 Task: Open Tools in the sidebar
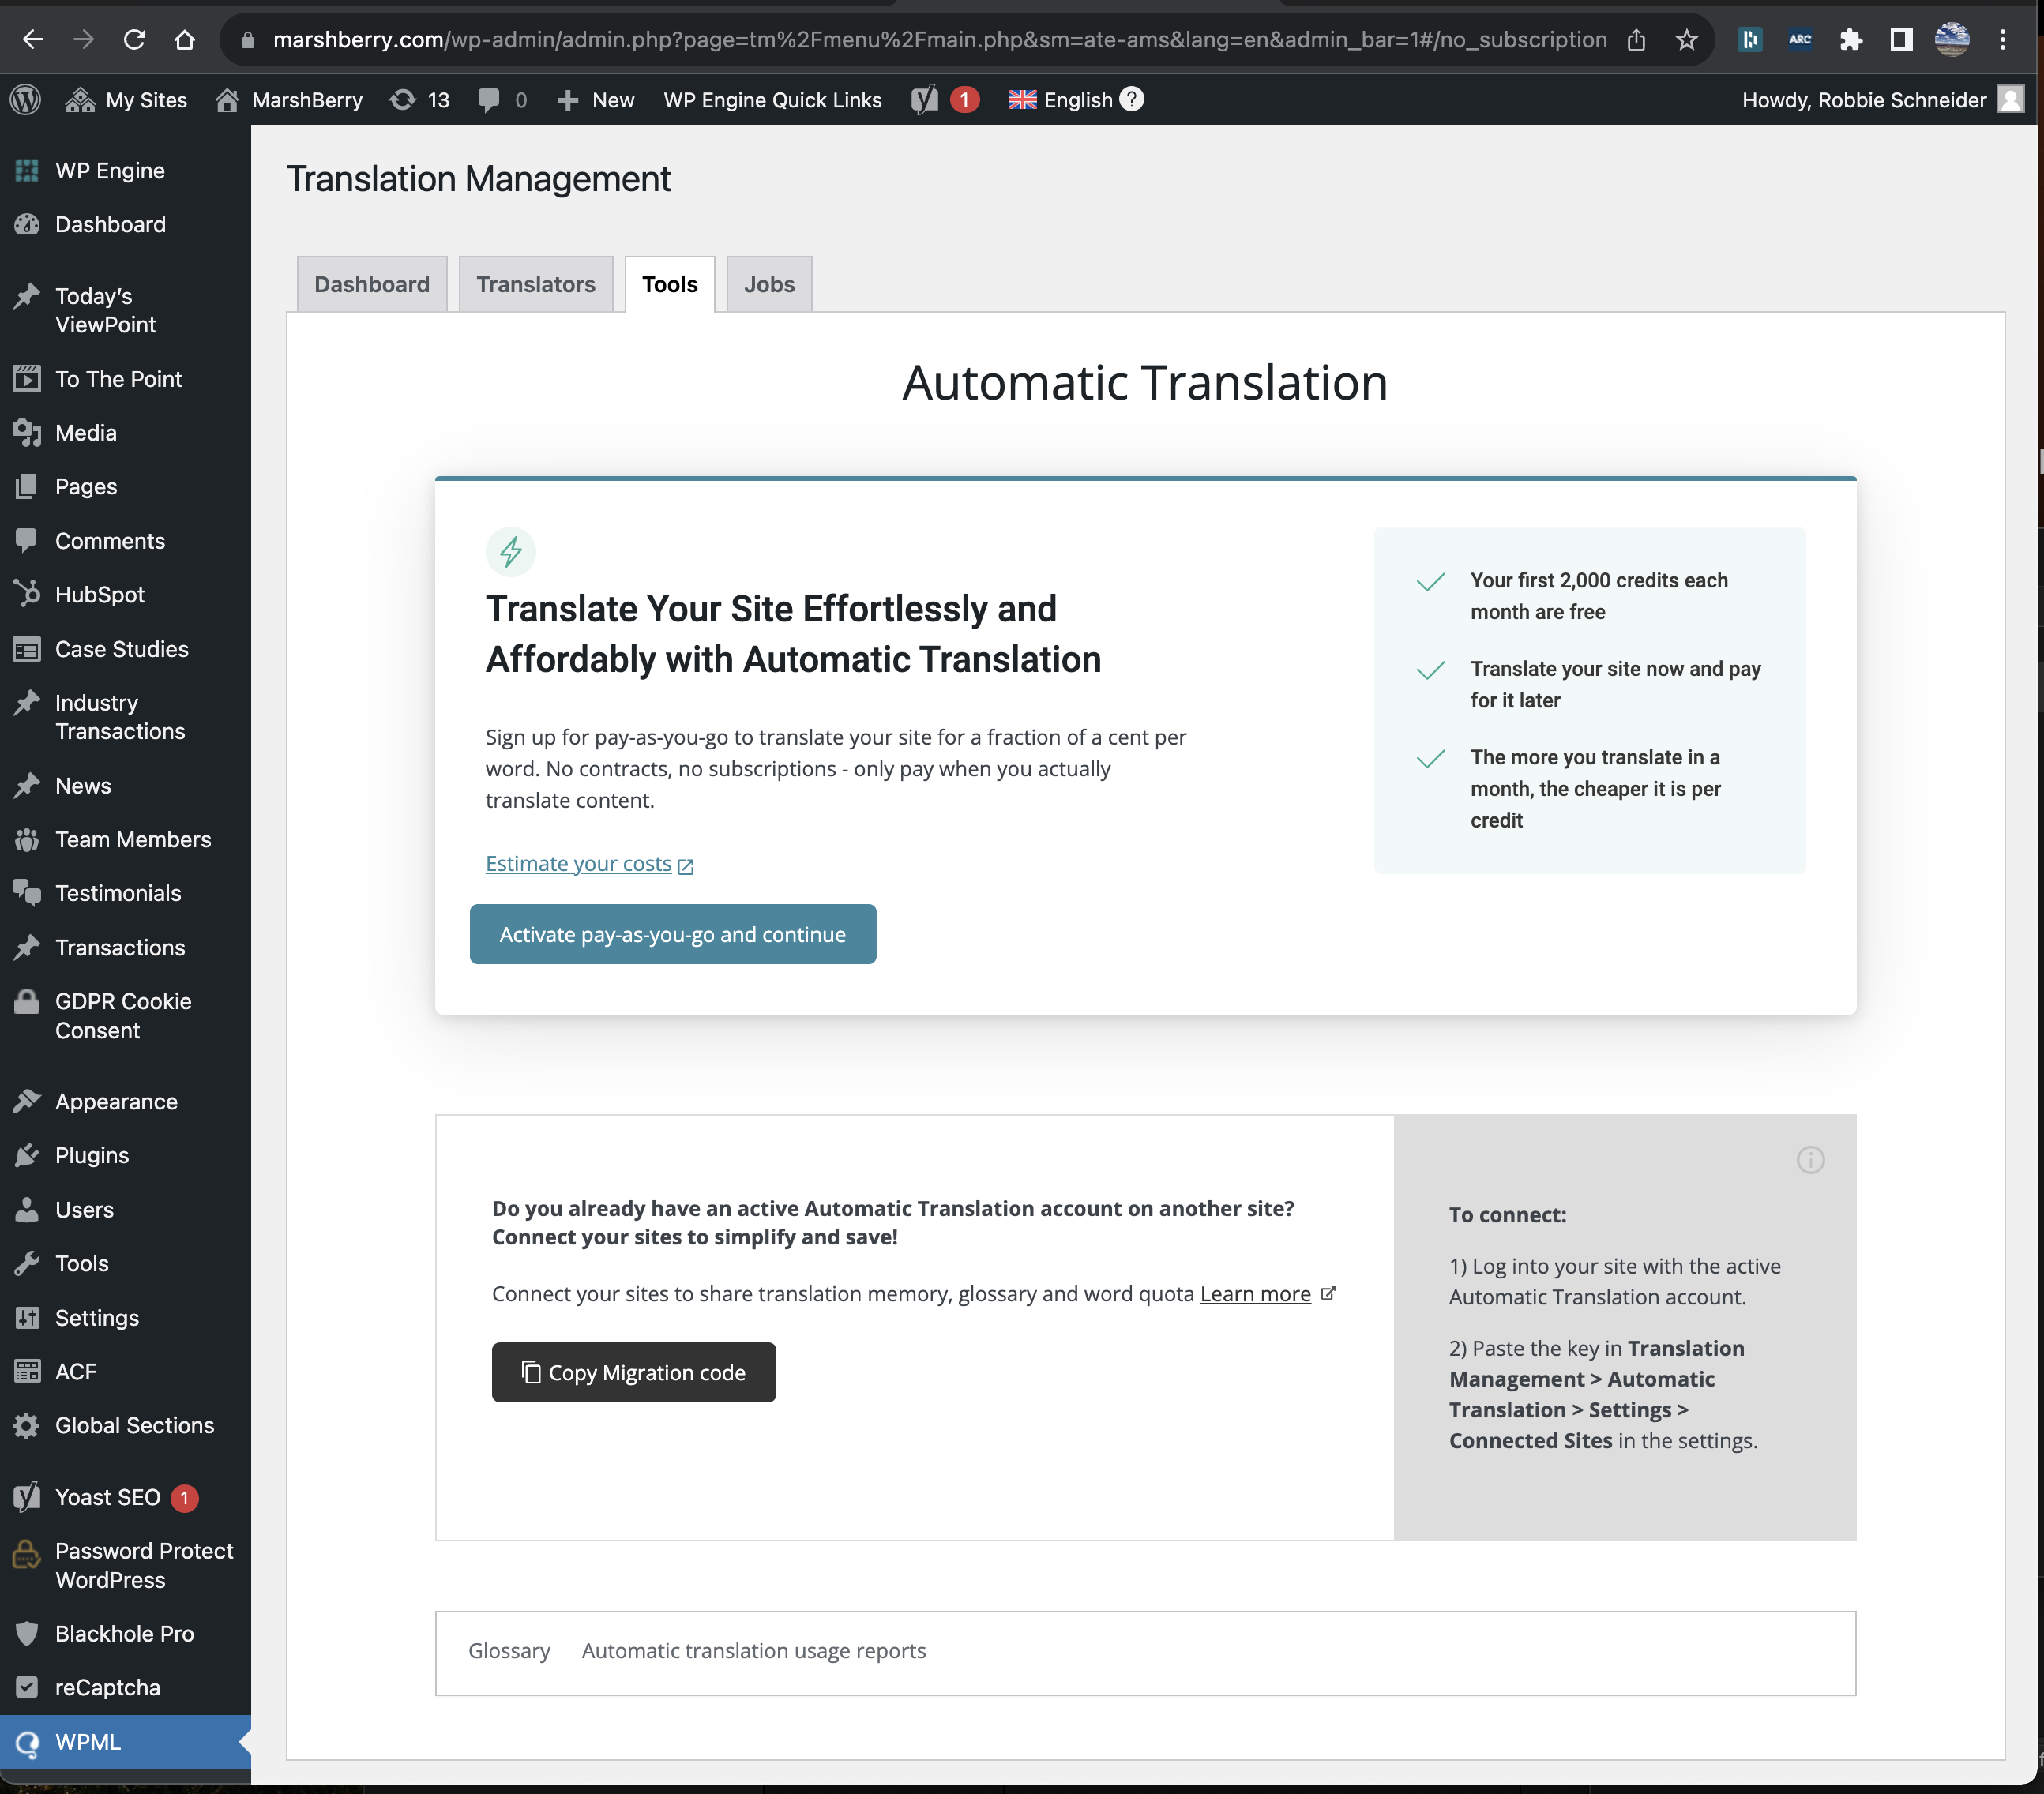click(x=125, y=1264)
